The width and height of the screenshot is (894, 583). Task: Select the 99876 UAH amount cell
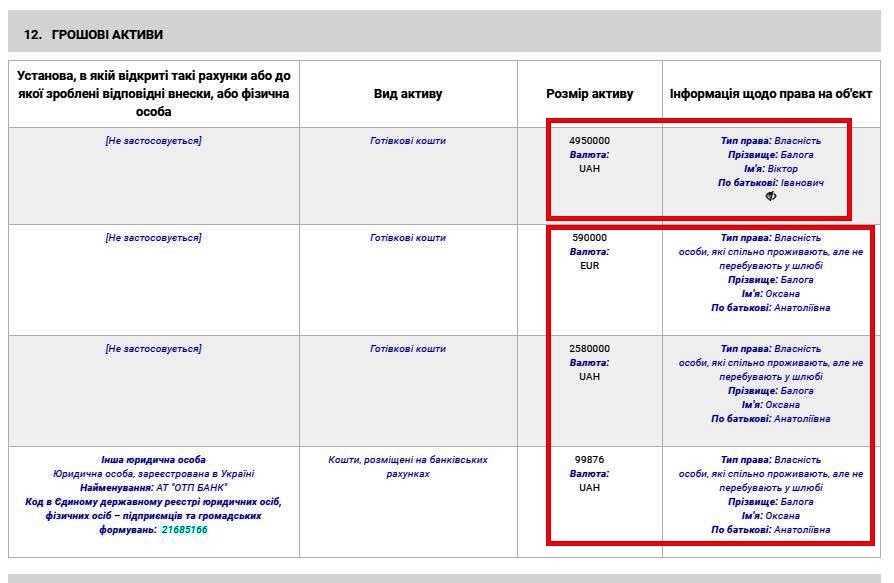point(589,473)
